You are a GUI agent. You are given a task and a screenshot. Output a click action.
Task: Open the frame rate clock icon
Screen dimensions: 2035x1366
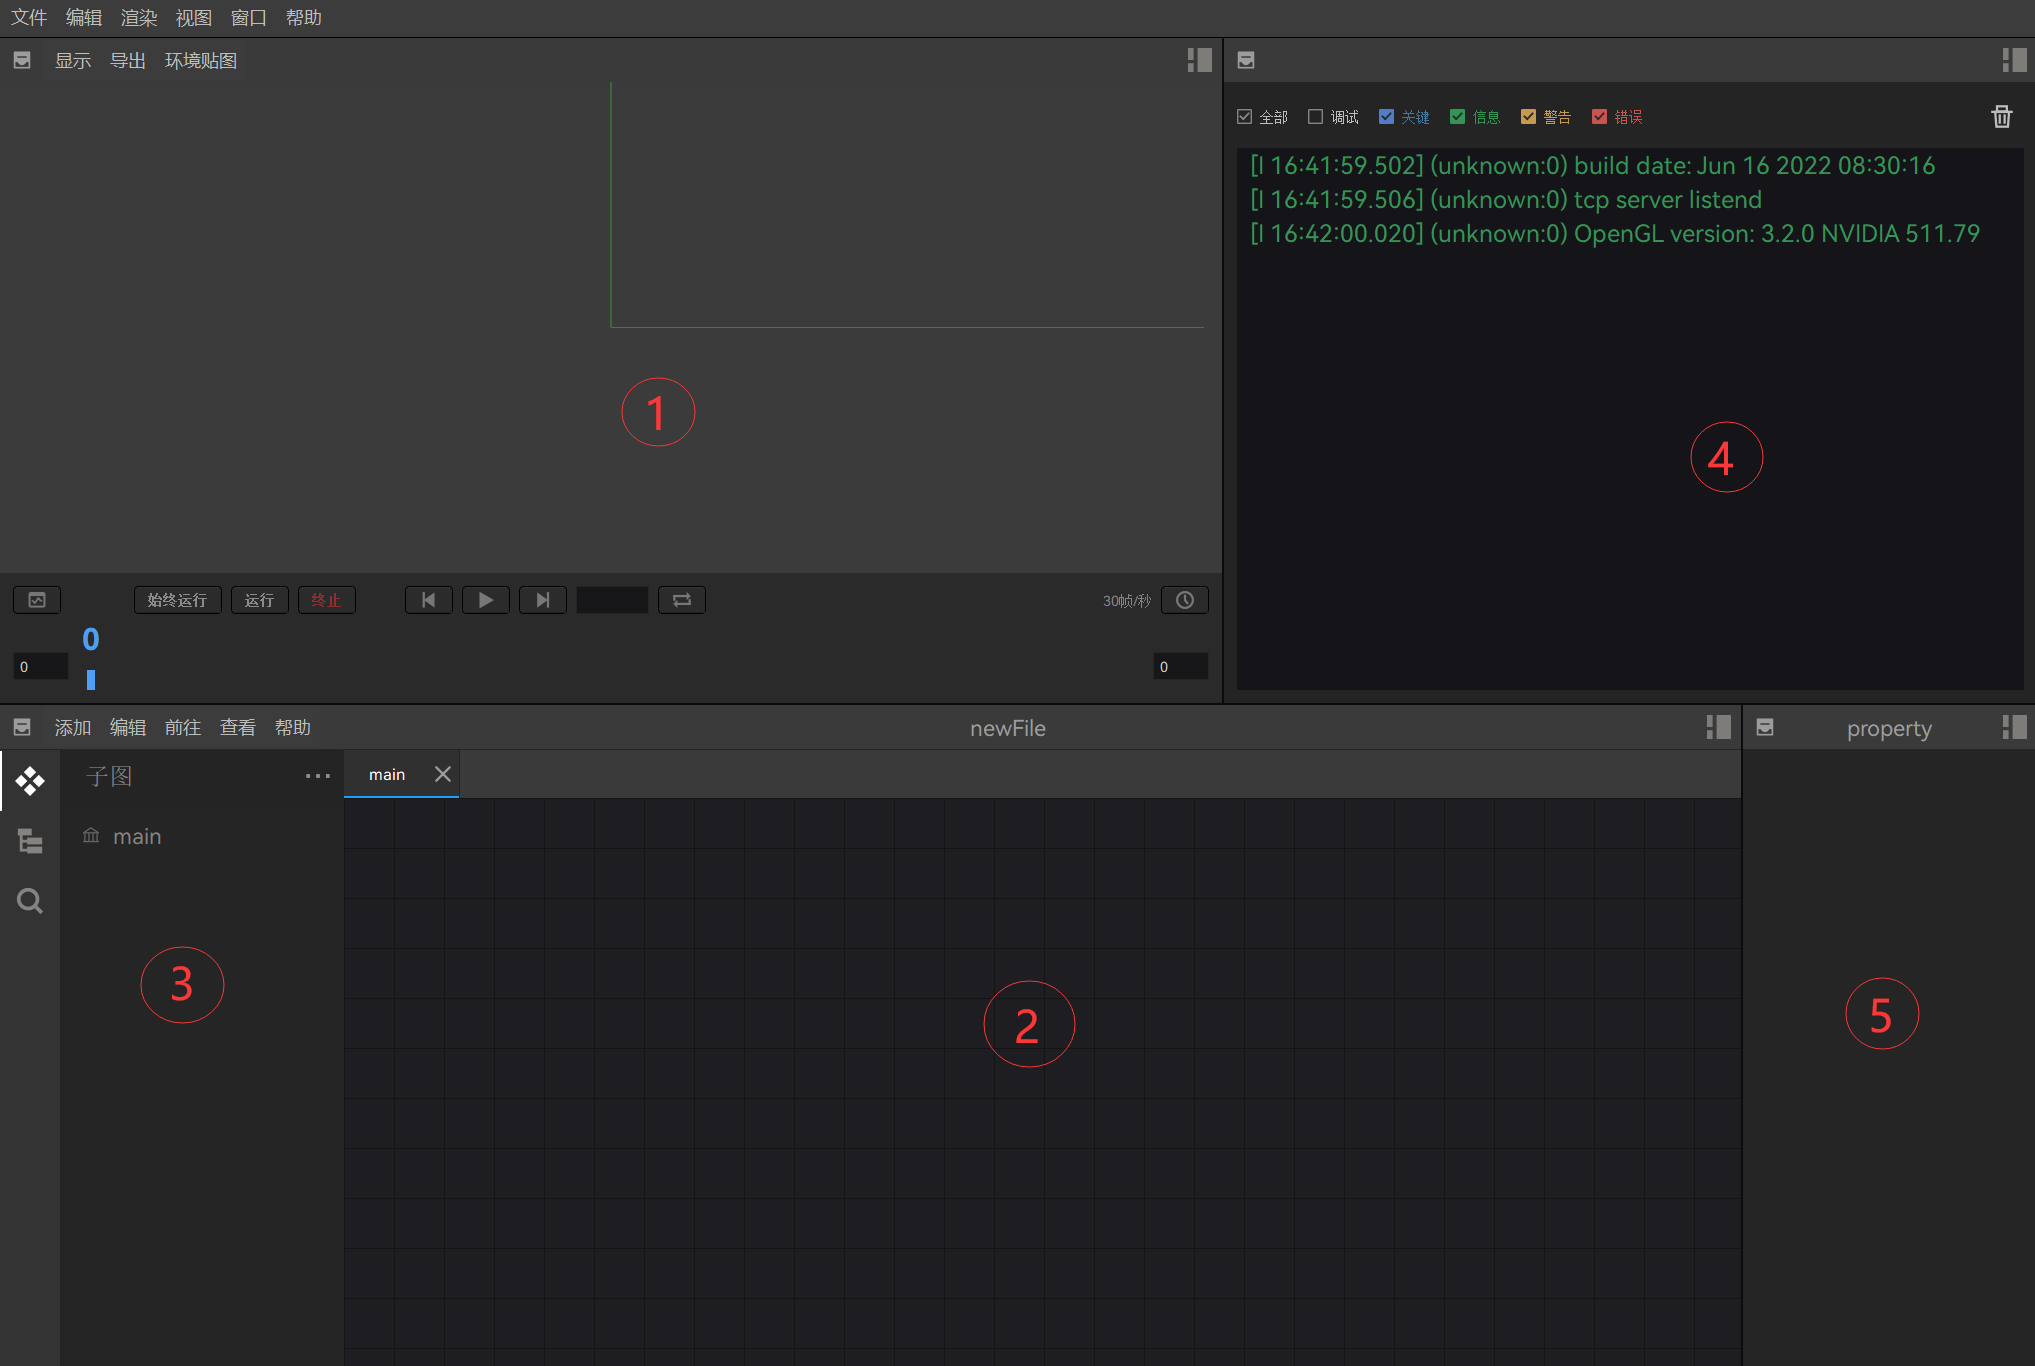coord(1185,600)
